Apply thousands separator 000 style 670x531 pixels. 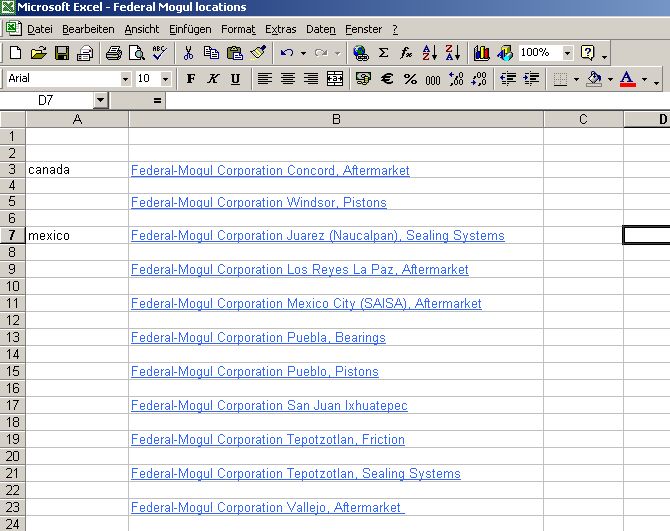[433, 79]
